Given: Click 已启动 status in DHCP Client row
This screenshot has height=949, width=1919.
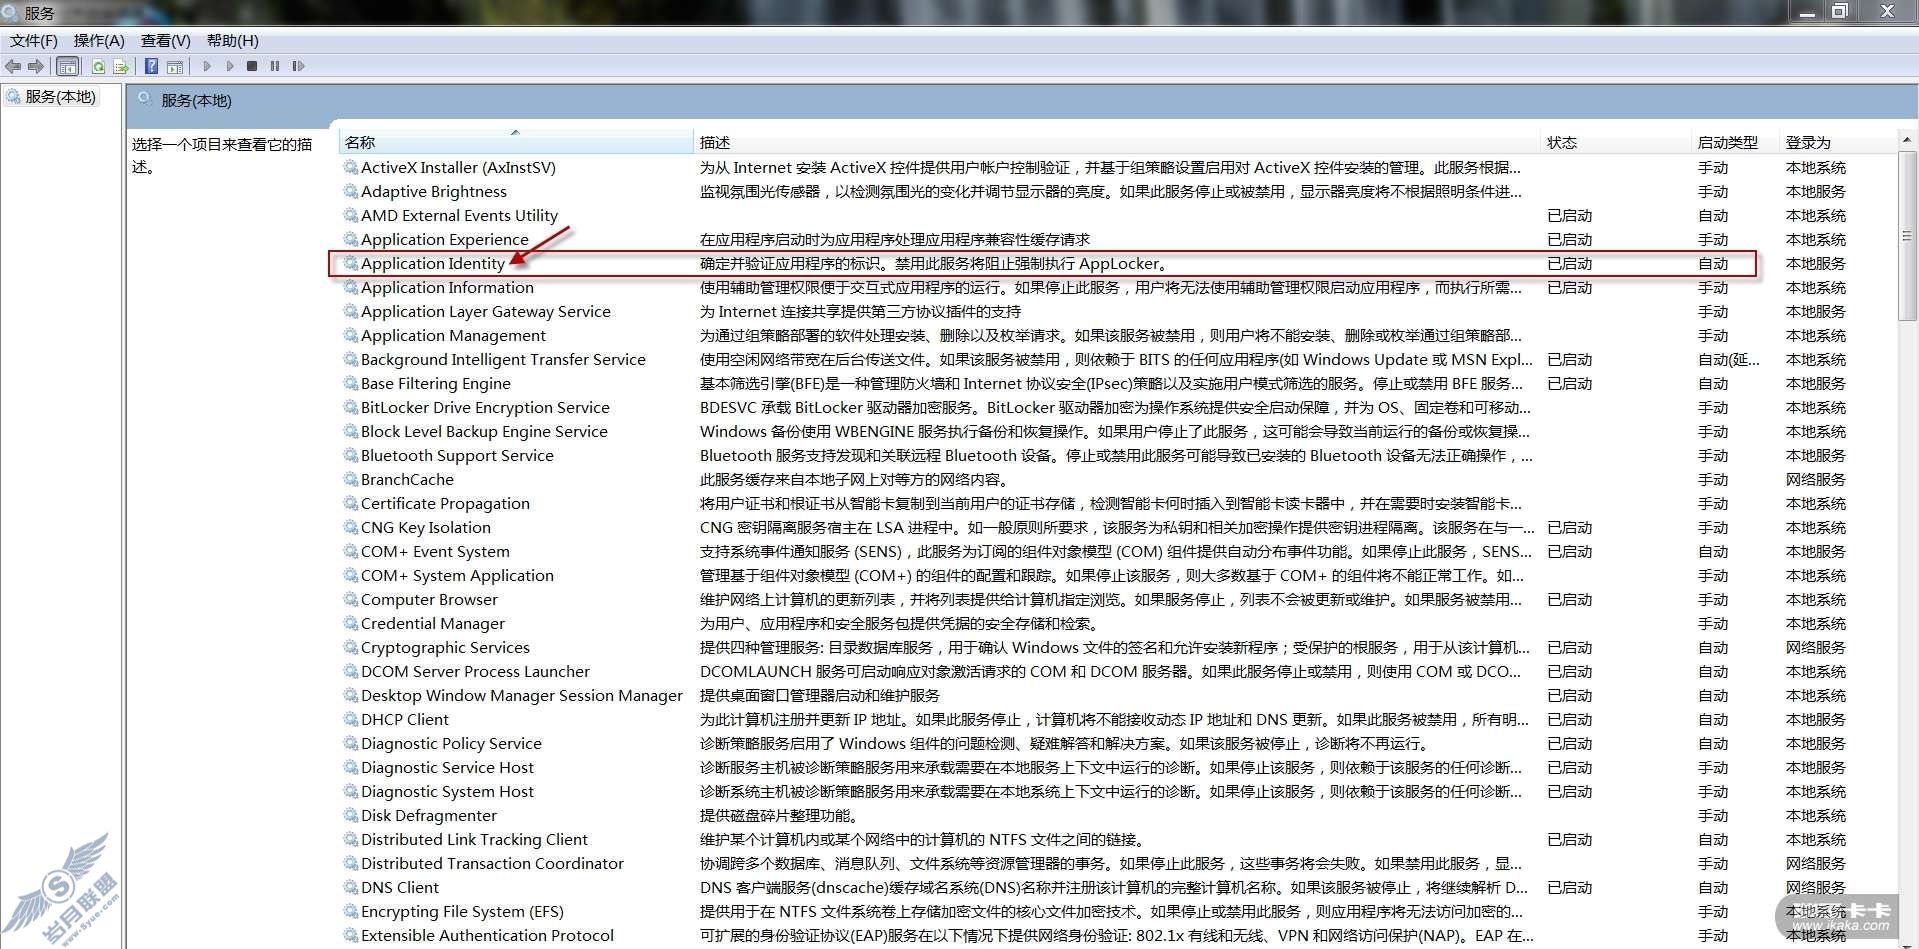Looking at the screenshot, I should pyautogui.click(x=1569, y=719).
